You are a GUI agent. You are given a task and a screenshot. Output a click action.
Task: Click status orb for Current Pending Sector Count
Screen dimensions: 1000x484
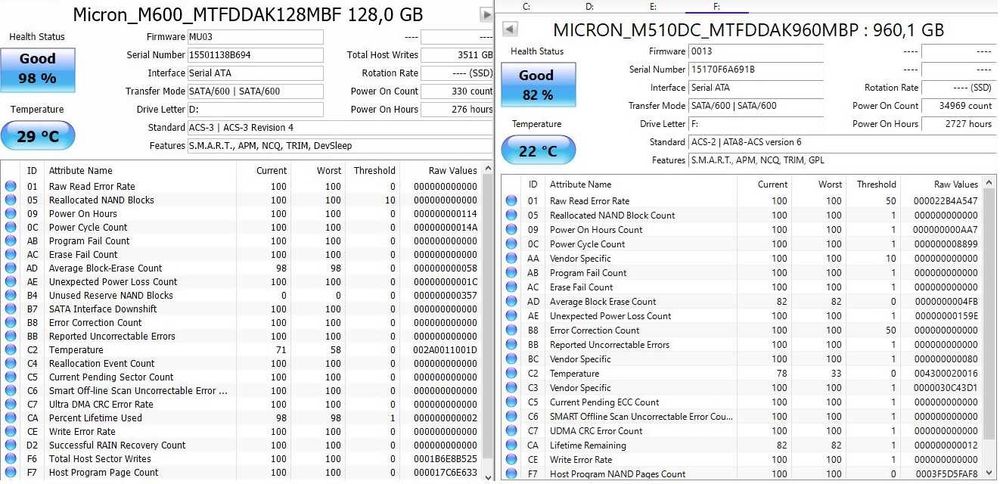10,378
